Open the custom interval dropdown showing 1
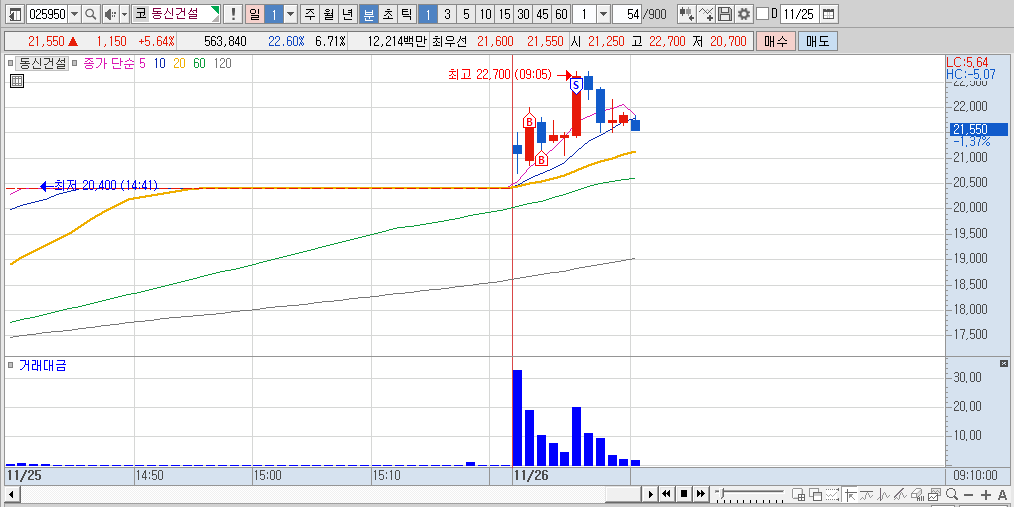Viewport: 1014px width, 507px height. coord(603,14)
